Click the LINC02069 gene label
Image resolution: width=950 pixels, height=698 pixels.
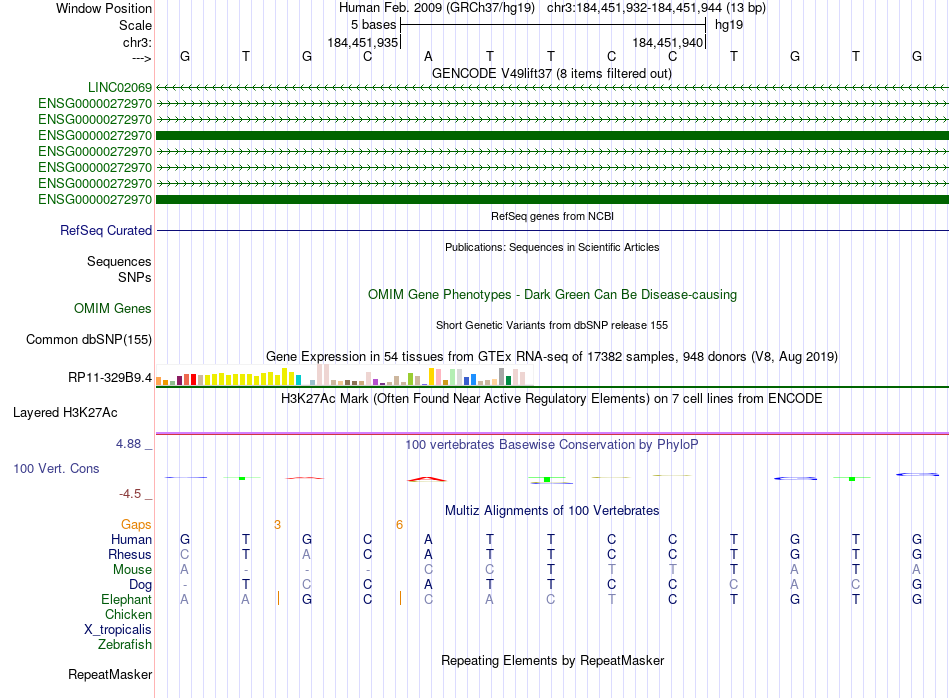(x=119, y=88)
